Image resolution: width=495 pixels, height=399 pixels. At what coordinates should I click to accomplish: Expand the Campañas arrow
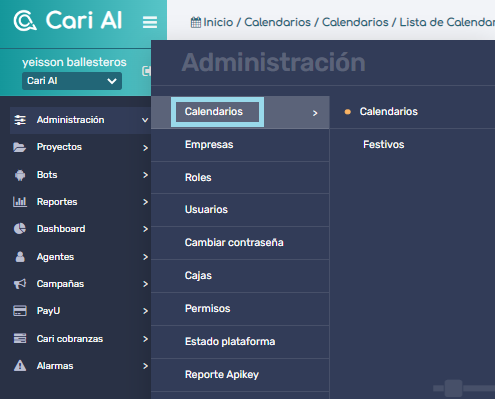pos(145,284)
